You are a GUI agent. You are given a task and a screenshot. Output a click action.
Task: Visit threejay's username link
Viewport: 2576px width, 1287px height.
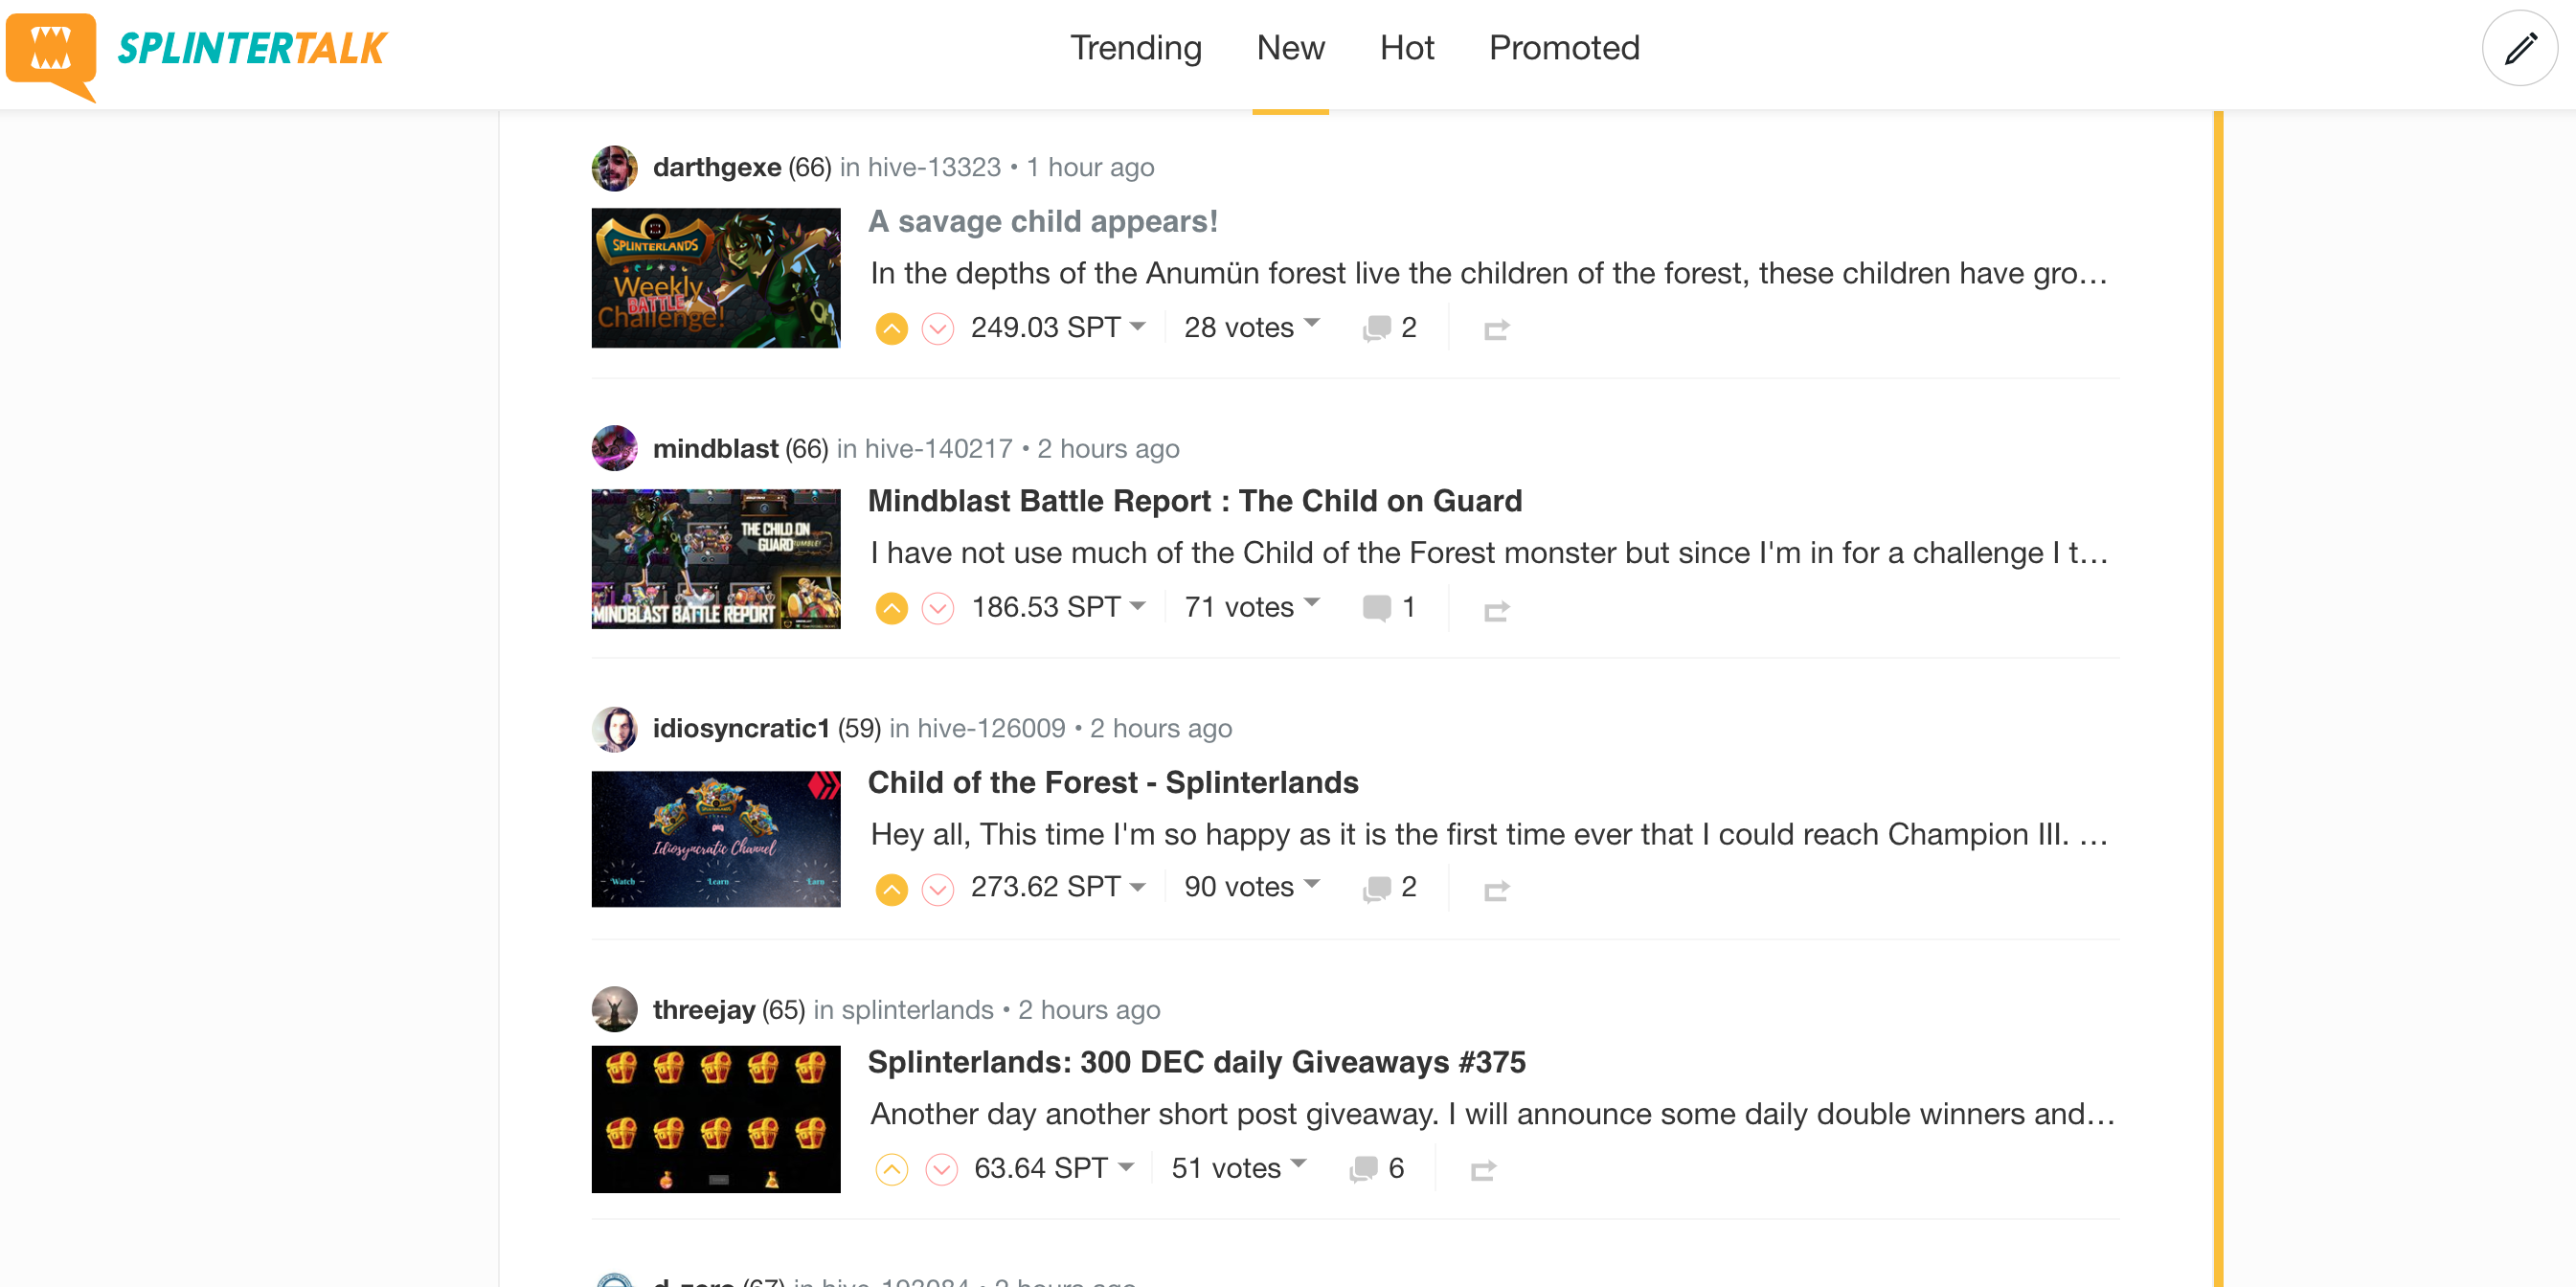click(703, 1010)
